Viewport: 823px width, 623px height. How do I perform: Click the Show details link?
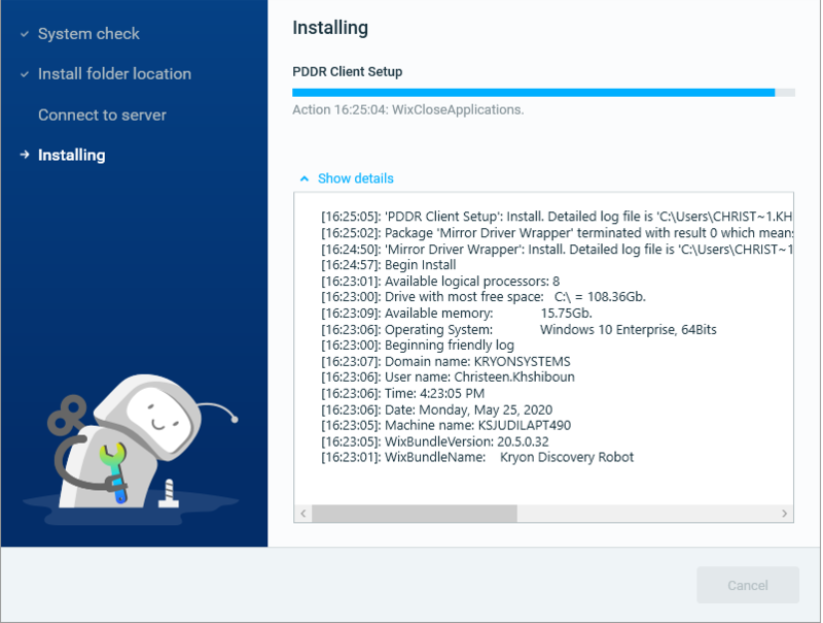(355, 178)
